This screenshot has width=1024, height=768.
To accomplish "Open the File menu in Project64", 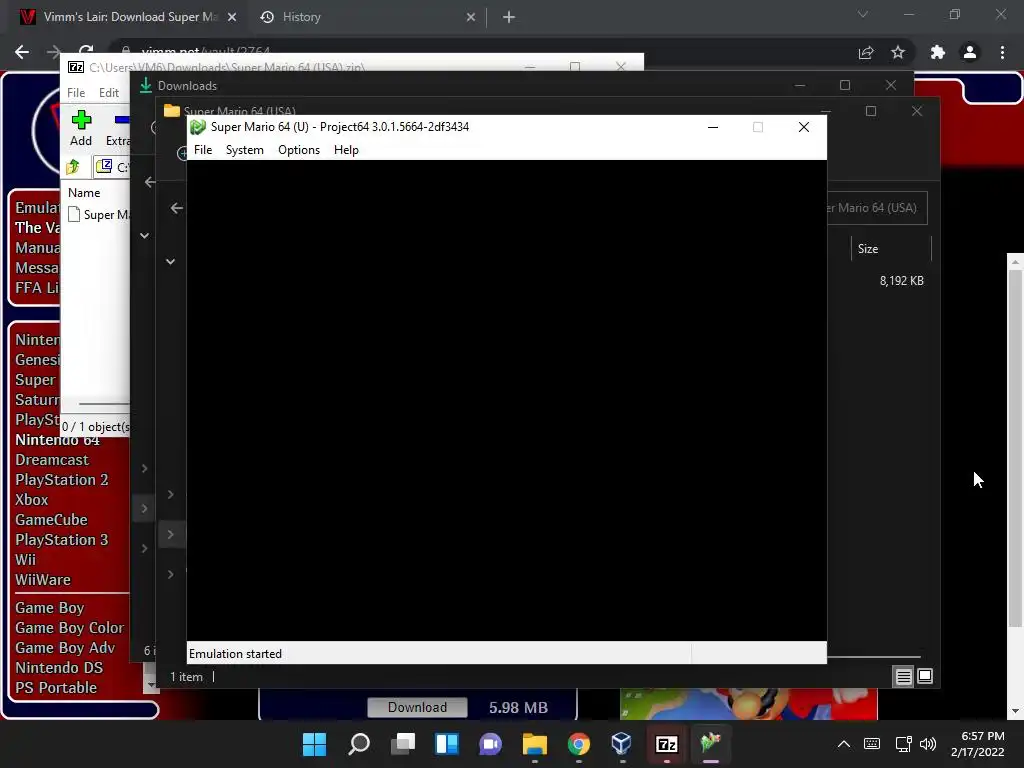I will coord(203,150).
